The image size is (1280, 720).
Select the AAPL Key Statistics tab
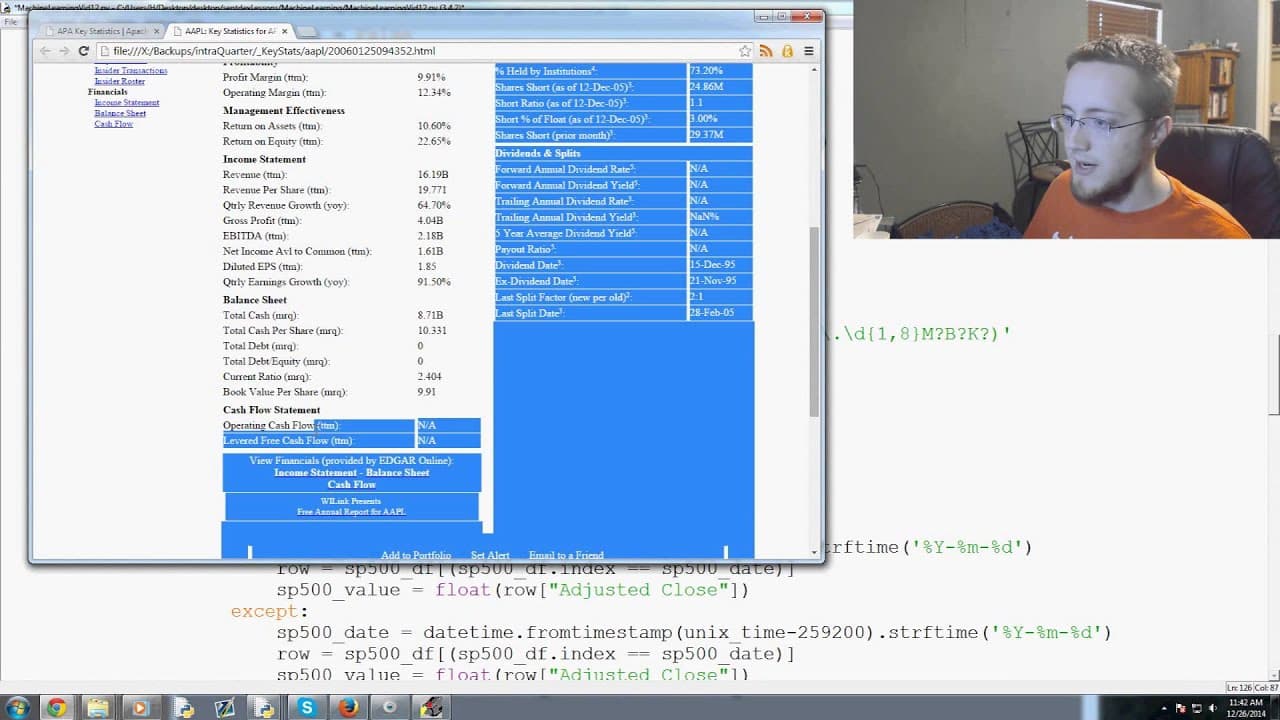coord(230,31)
